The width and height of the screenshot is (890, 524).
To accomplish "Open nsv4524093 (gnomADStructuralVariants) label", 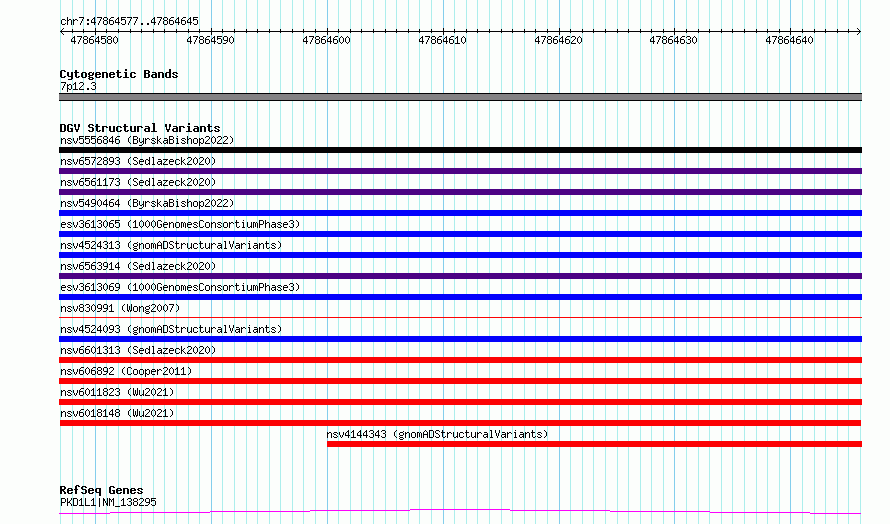I will coord(171,329).
